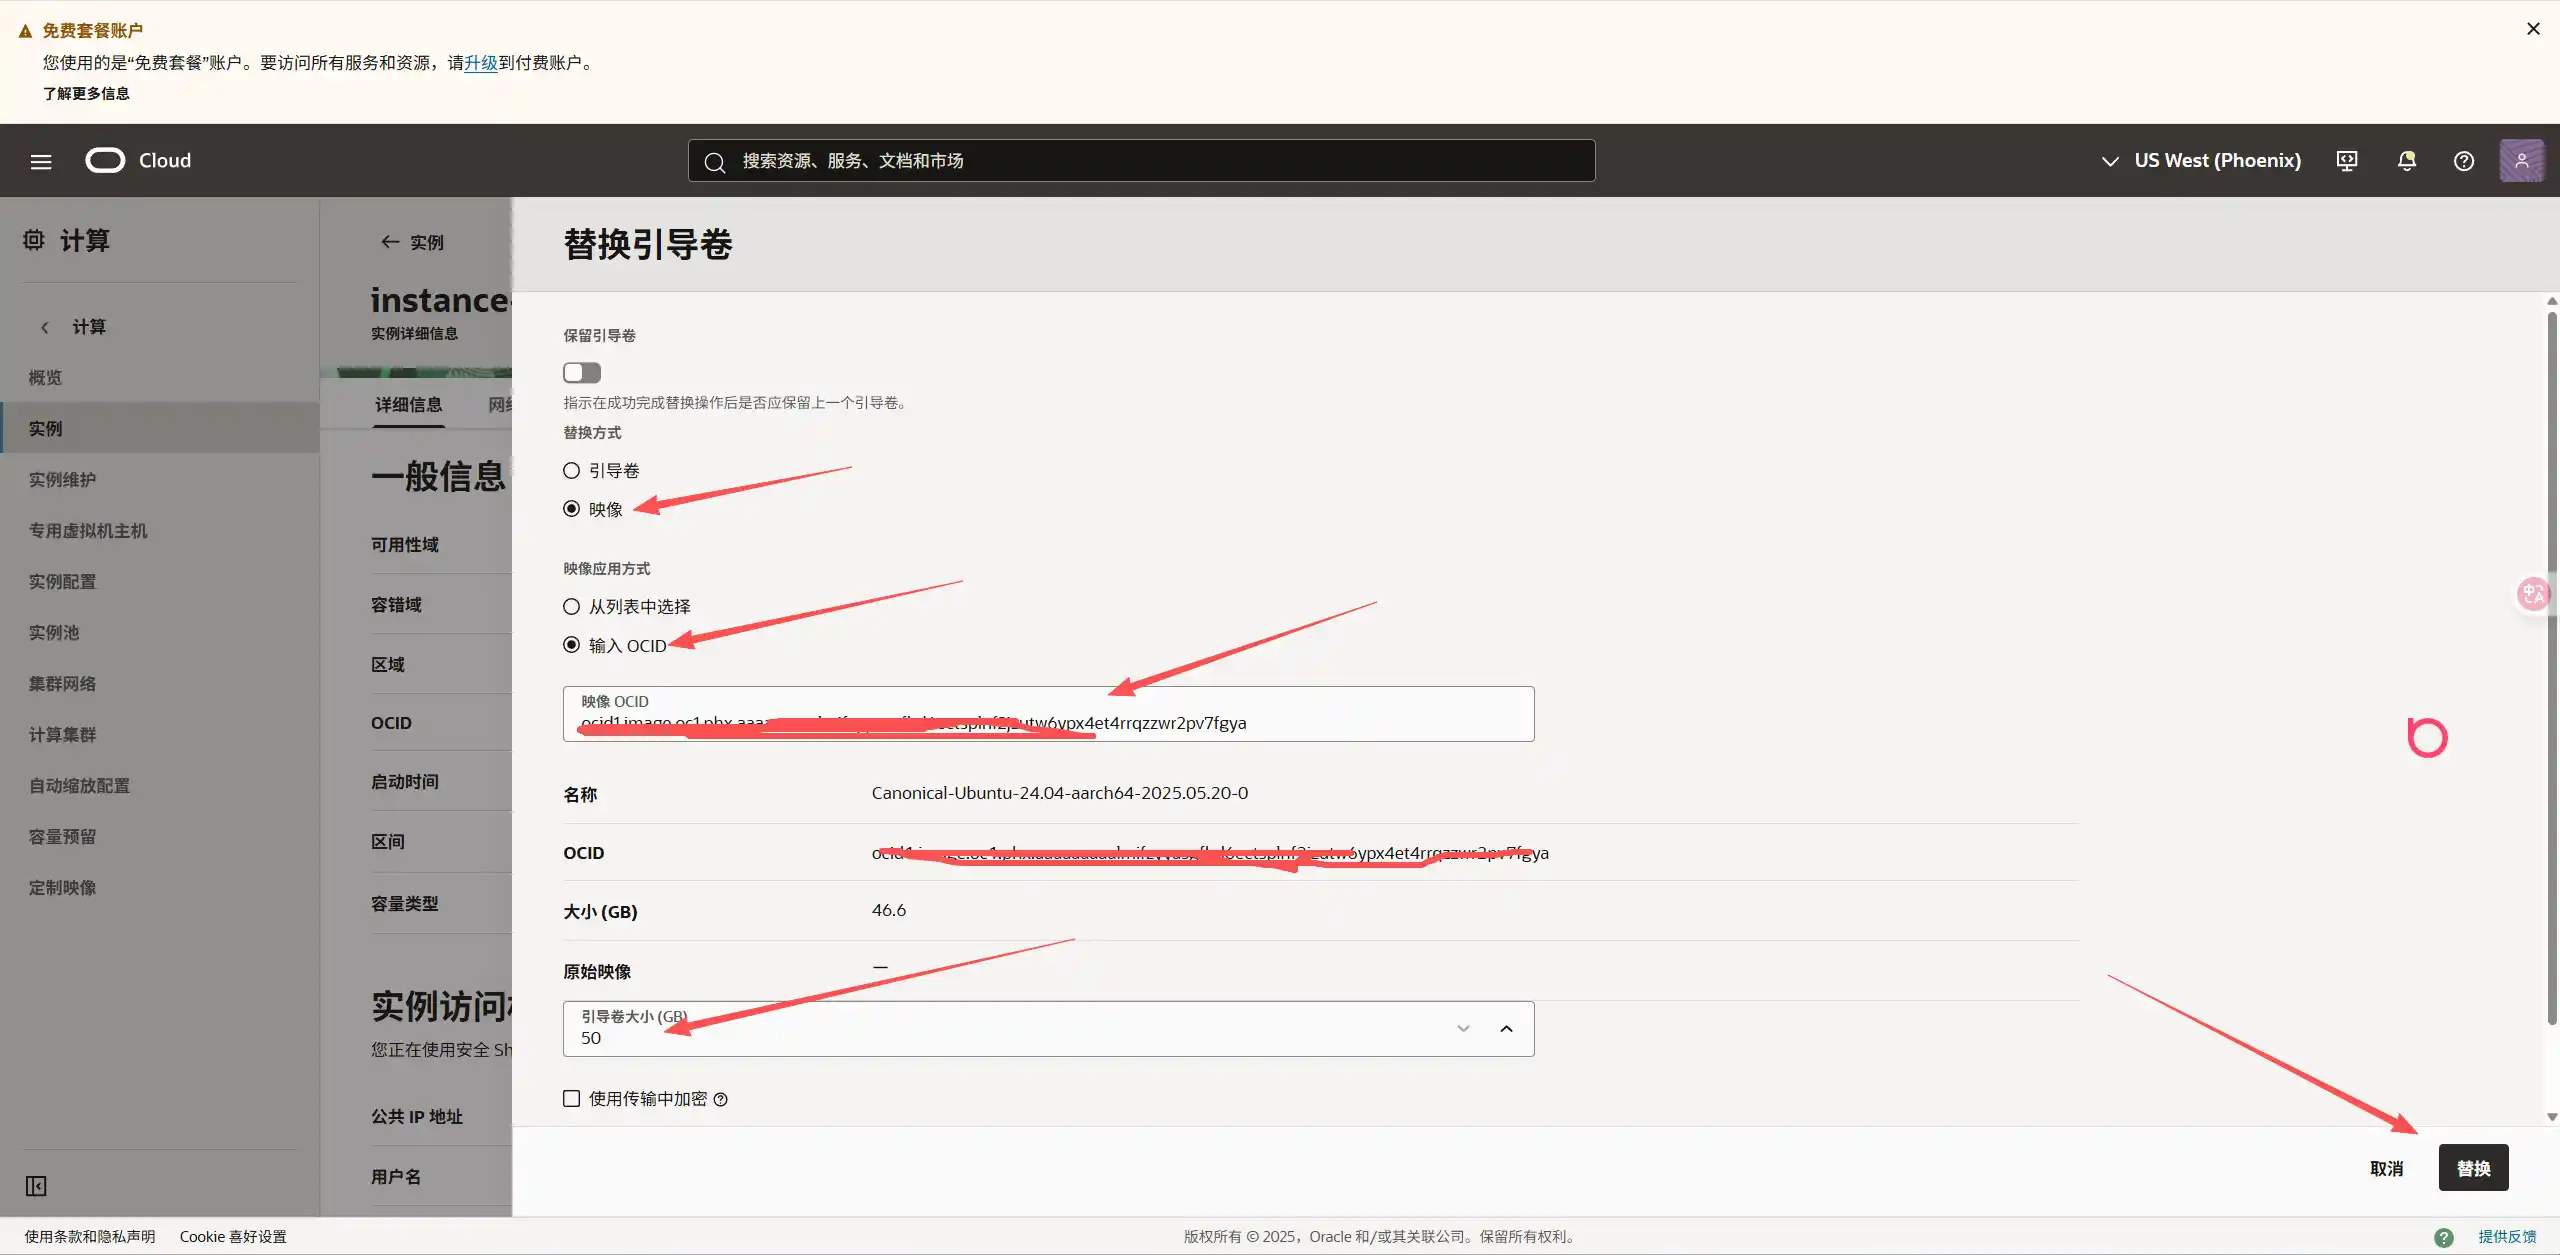
Task: Click the help icon beside transit encryption
Action: [721, 1099]
